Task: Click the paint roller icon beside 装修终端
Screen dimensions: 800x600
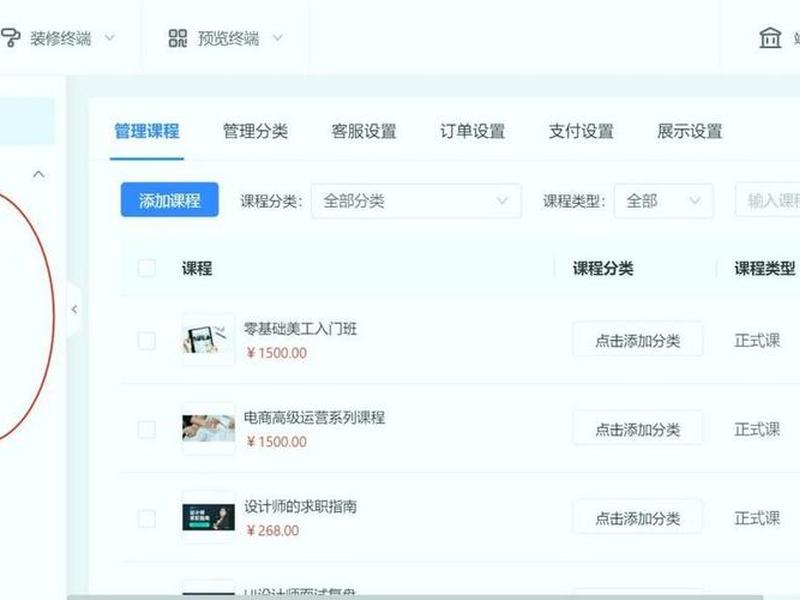Action: coord(10,38)
